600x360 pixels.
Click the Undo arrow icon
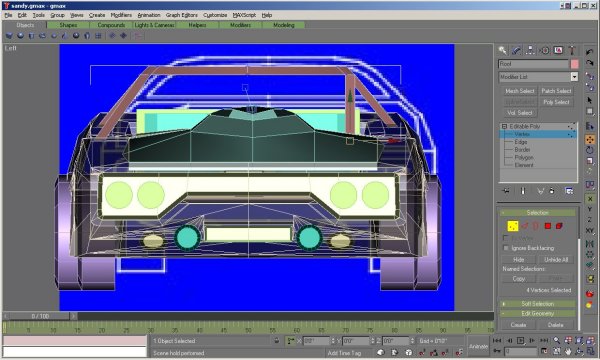(x=590, y=52)
